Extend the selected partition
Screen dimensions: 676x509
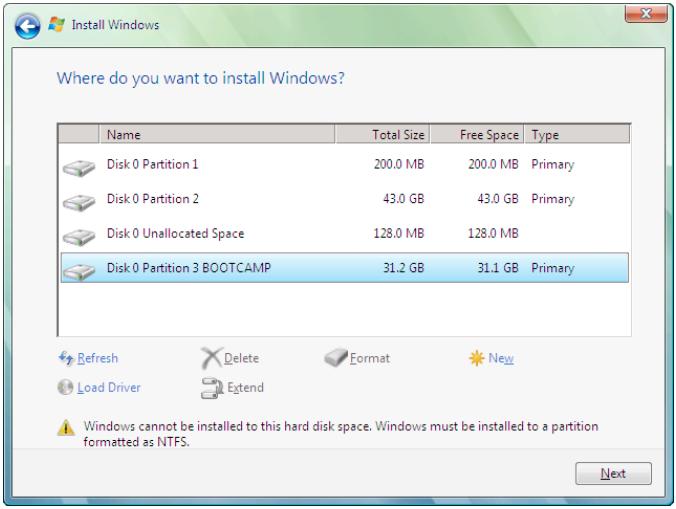[245, 387]
